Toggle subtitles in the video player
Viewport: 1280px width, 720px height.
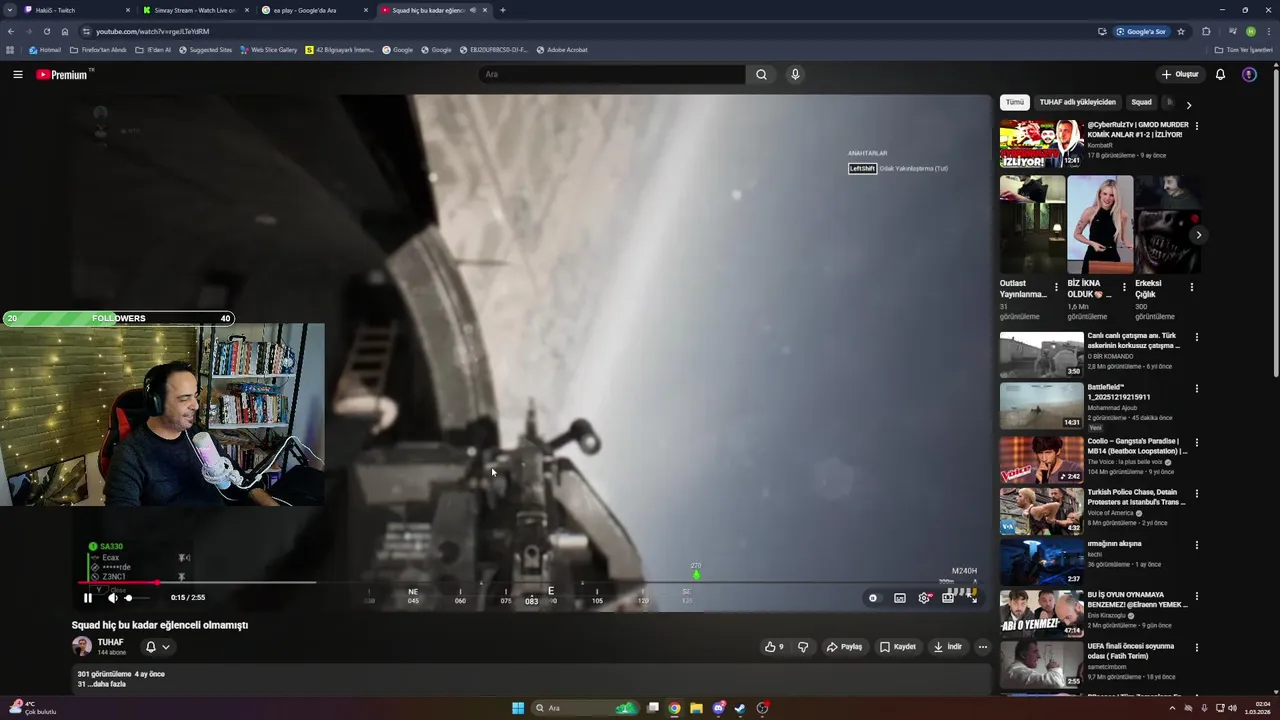pyautogui.click(x=899, y=598)
